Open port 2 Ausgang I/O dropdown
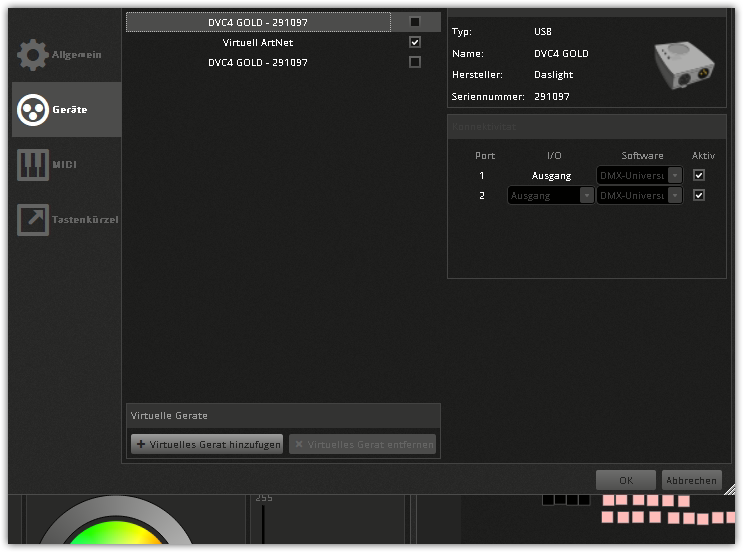 coord(550,195)
